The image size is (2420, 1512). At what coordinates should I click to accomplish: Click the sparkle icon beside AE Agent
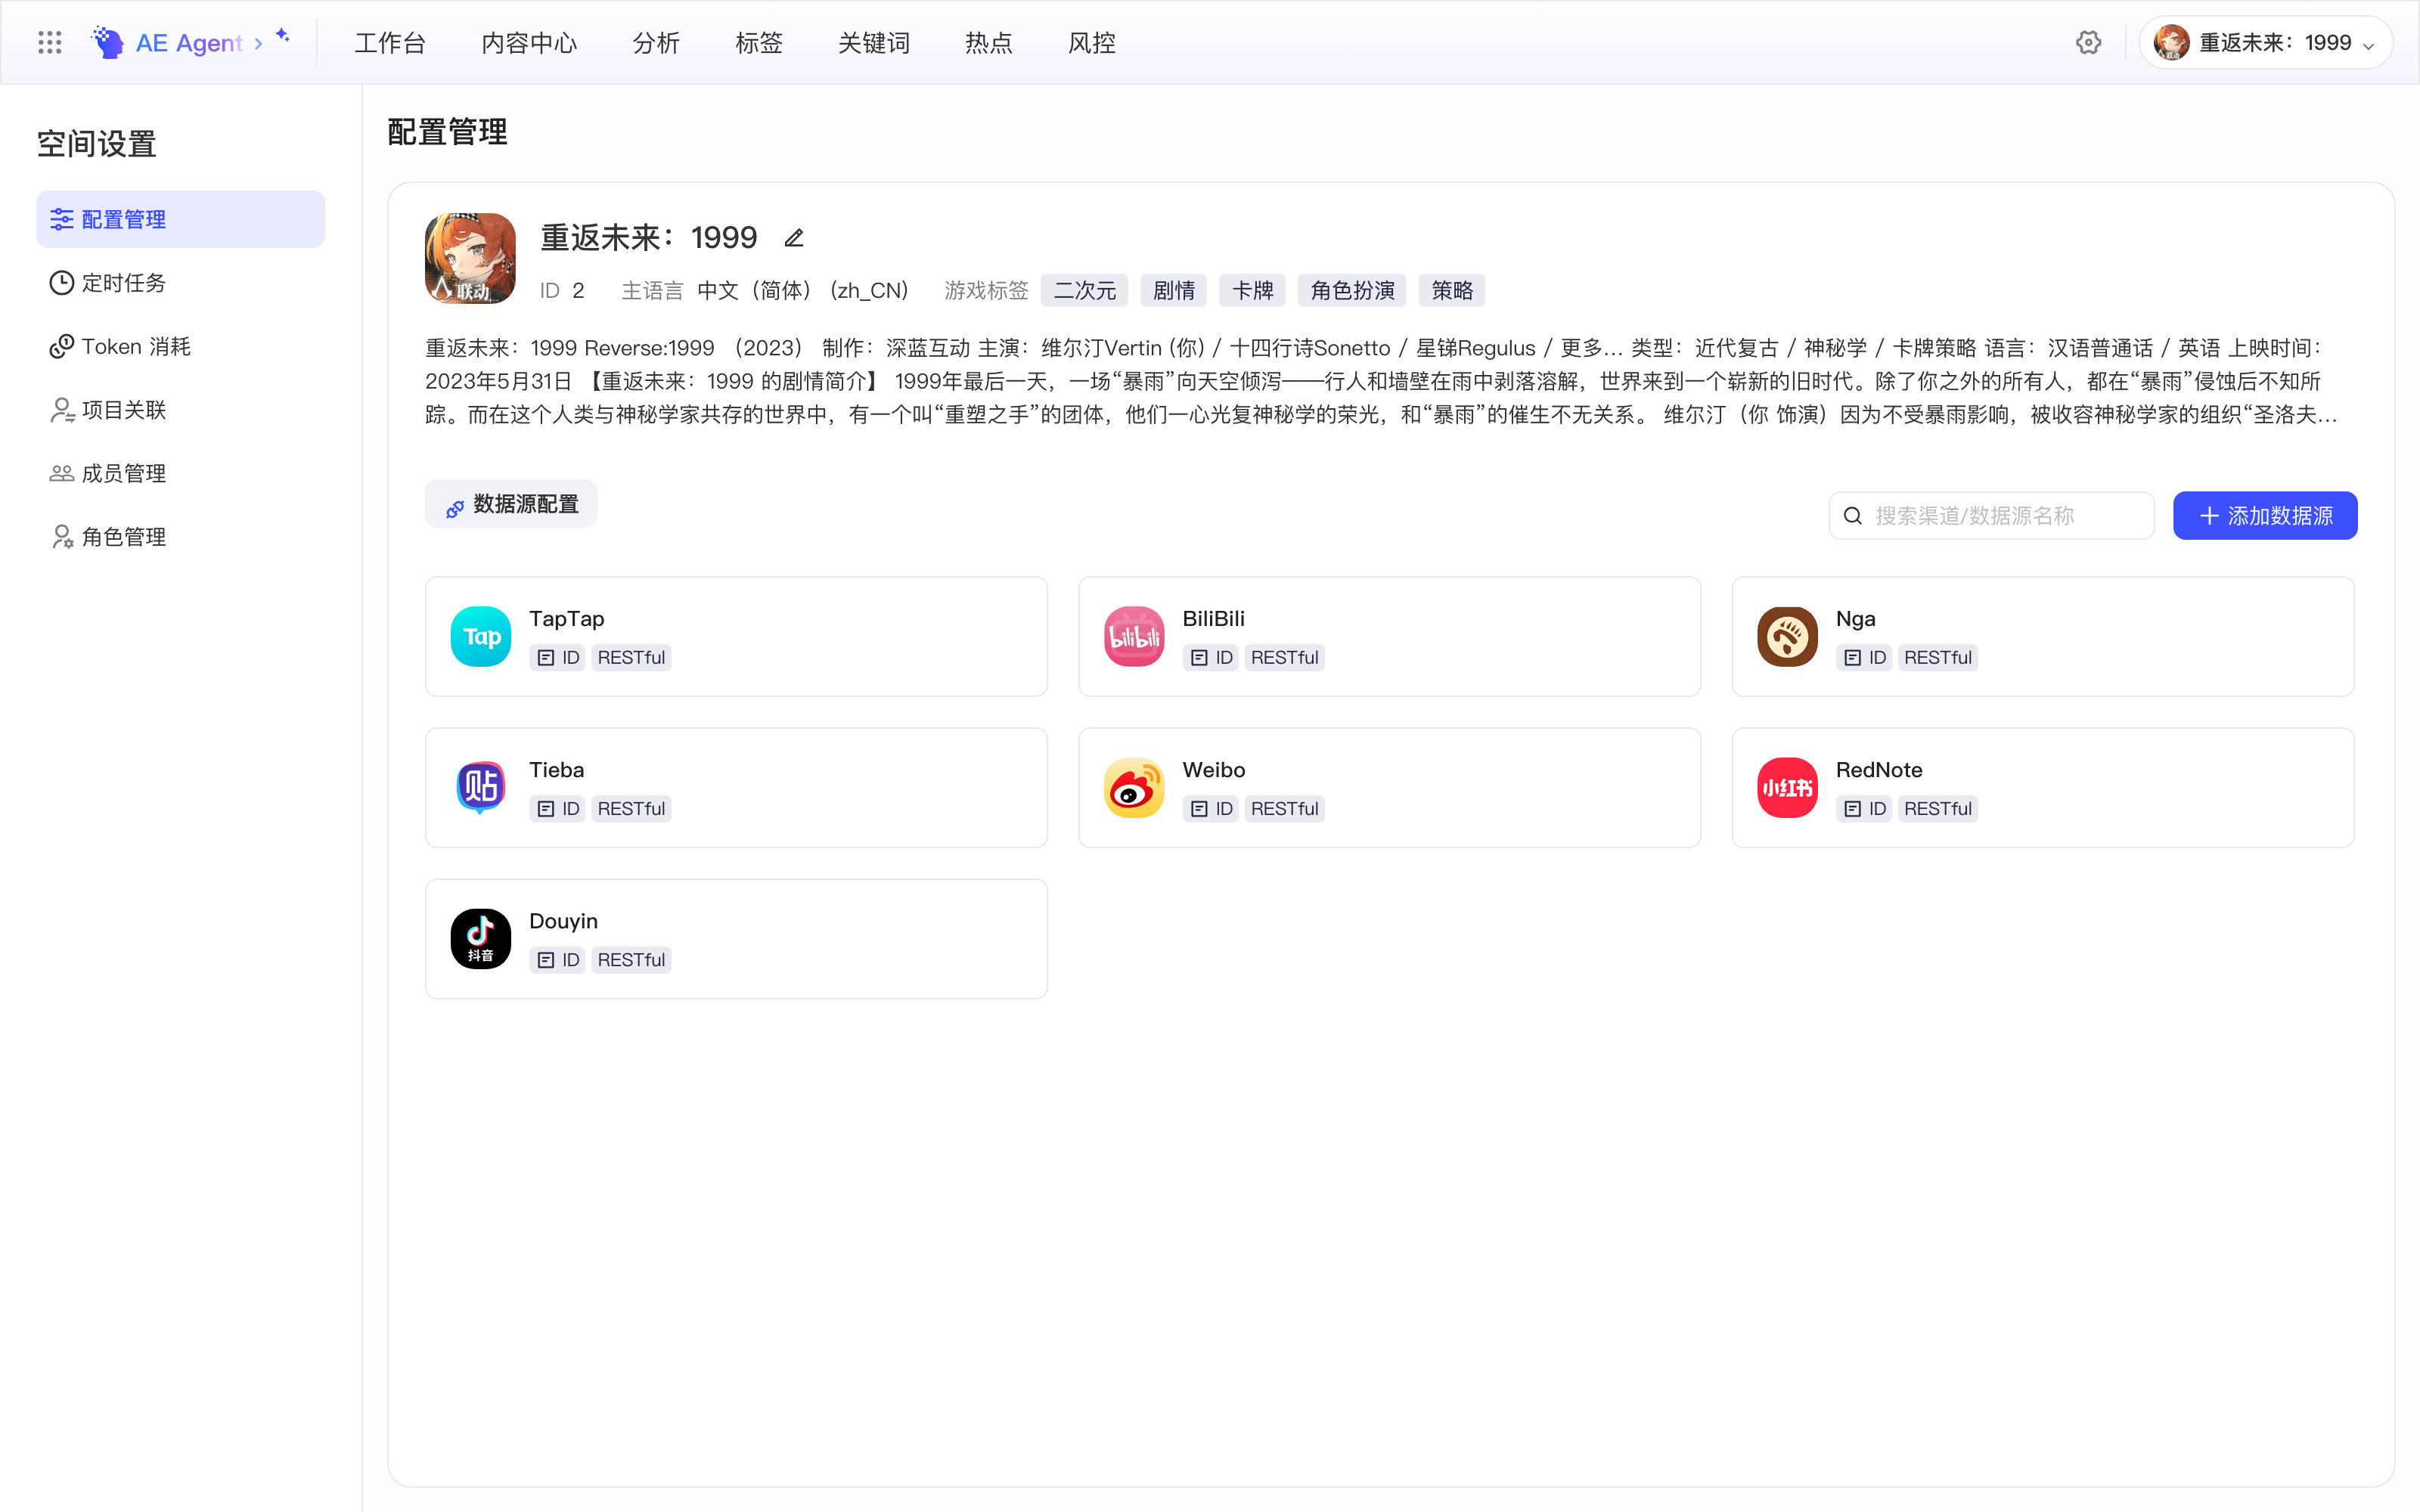tap(283, 35)
